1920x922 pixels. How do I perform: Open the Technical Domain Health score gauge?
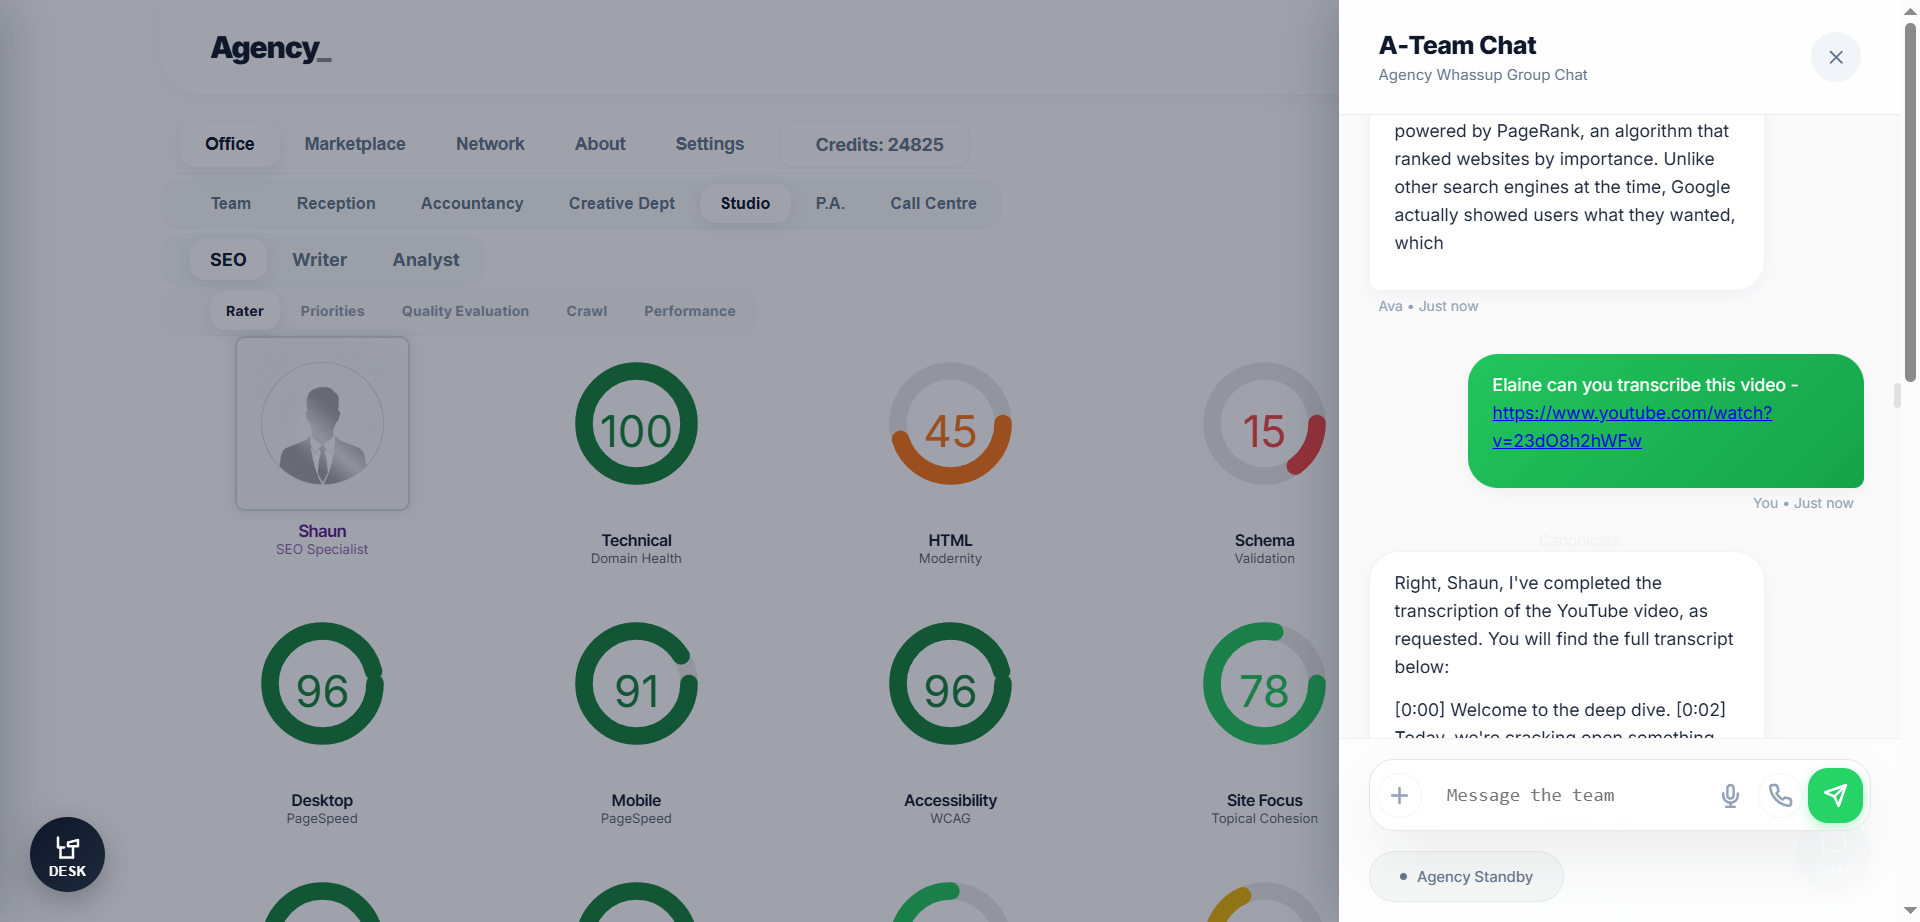[636, 424]
